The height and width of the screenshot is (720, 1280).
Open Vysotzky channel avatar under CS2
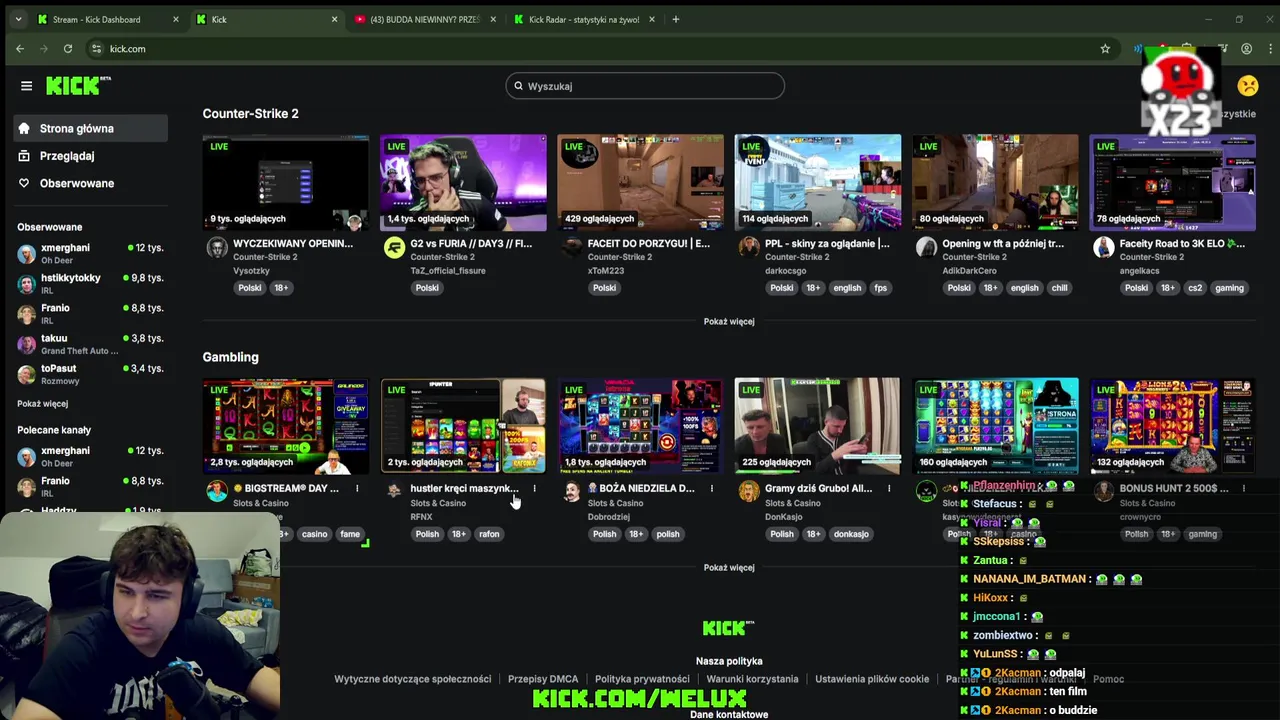pos(217,247)
